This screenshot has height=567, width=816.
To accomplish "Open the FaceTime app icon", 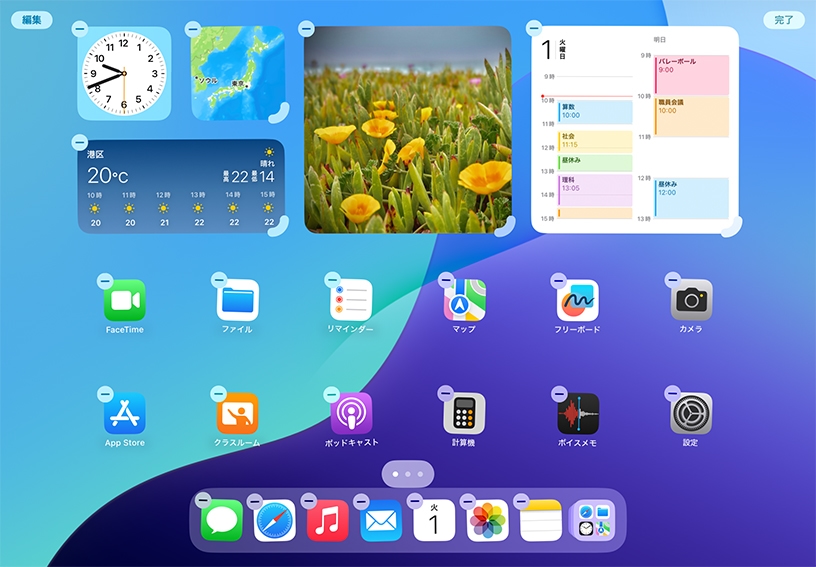I will [125, 300].
